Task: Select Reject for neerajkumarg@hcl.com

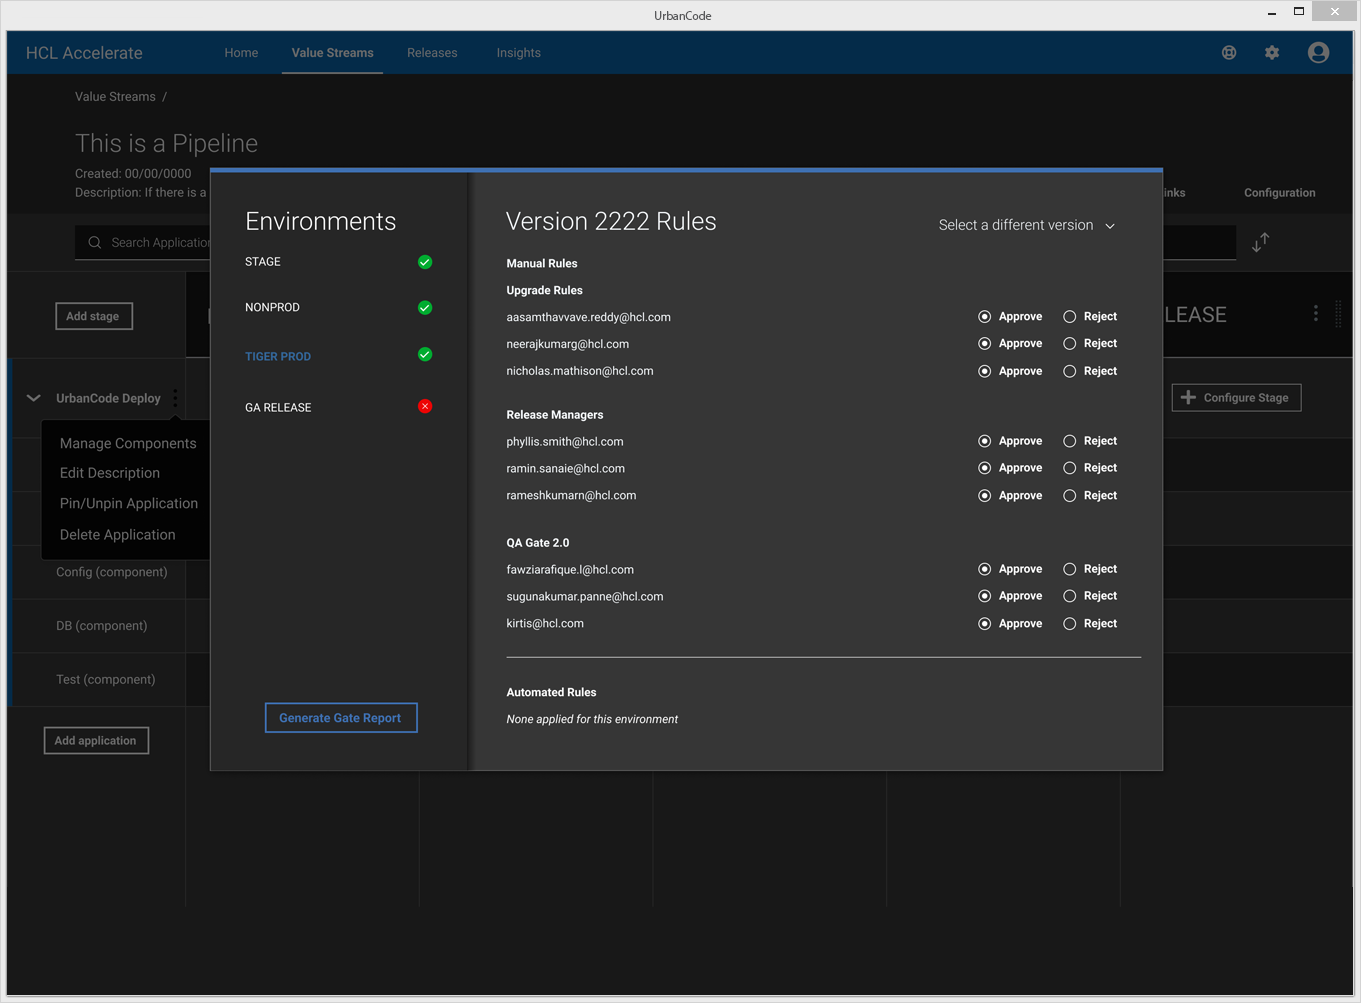Action: [x=1070, y=344]
